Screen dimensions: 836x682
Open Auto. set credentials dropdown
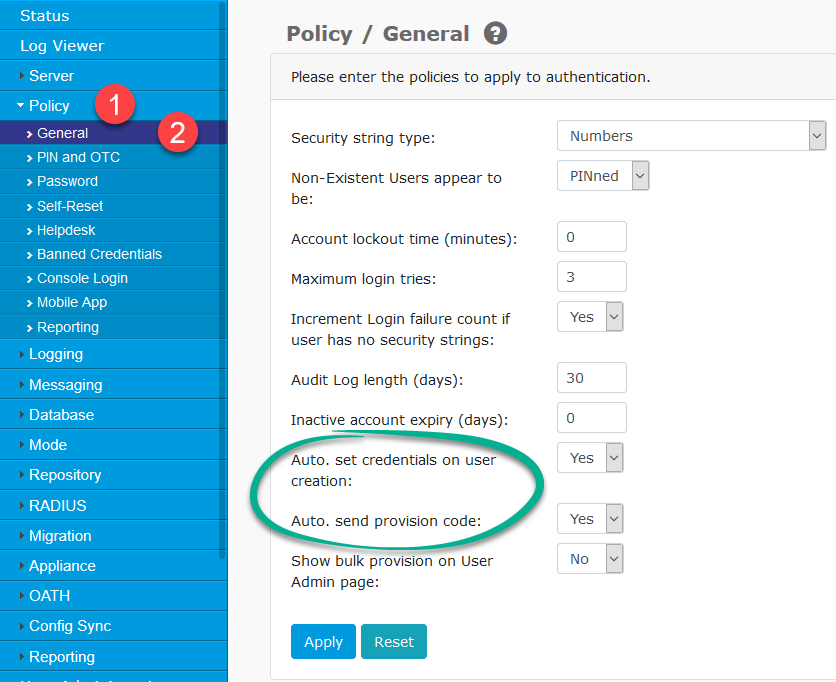(x=590, y=458)
